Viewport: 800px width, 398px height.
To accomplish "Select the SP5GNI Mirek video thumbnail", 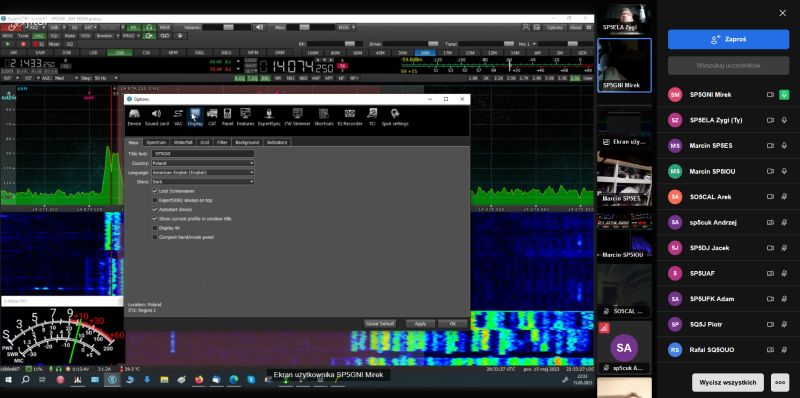I will point(624,65).
